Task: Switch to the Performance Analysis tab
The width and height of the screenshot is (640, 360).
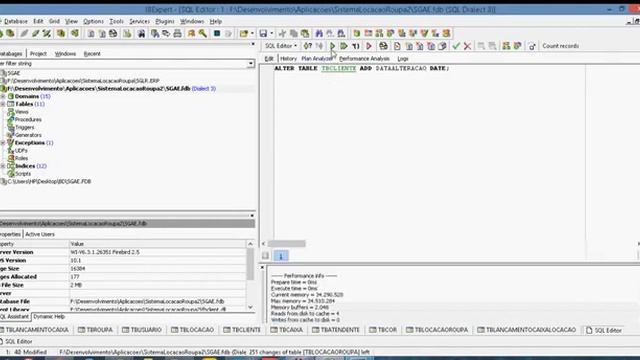Action: point(364,59)
